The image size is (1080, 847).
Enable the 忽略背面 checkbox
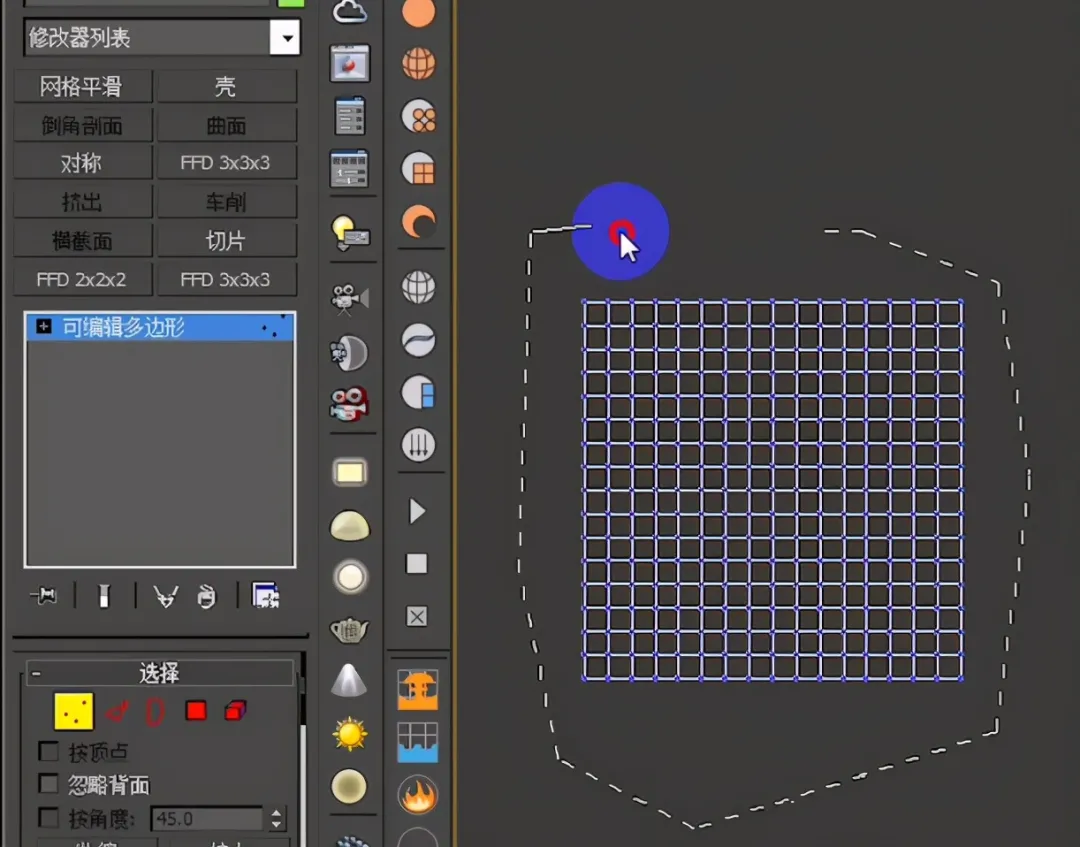coord(48,784)
